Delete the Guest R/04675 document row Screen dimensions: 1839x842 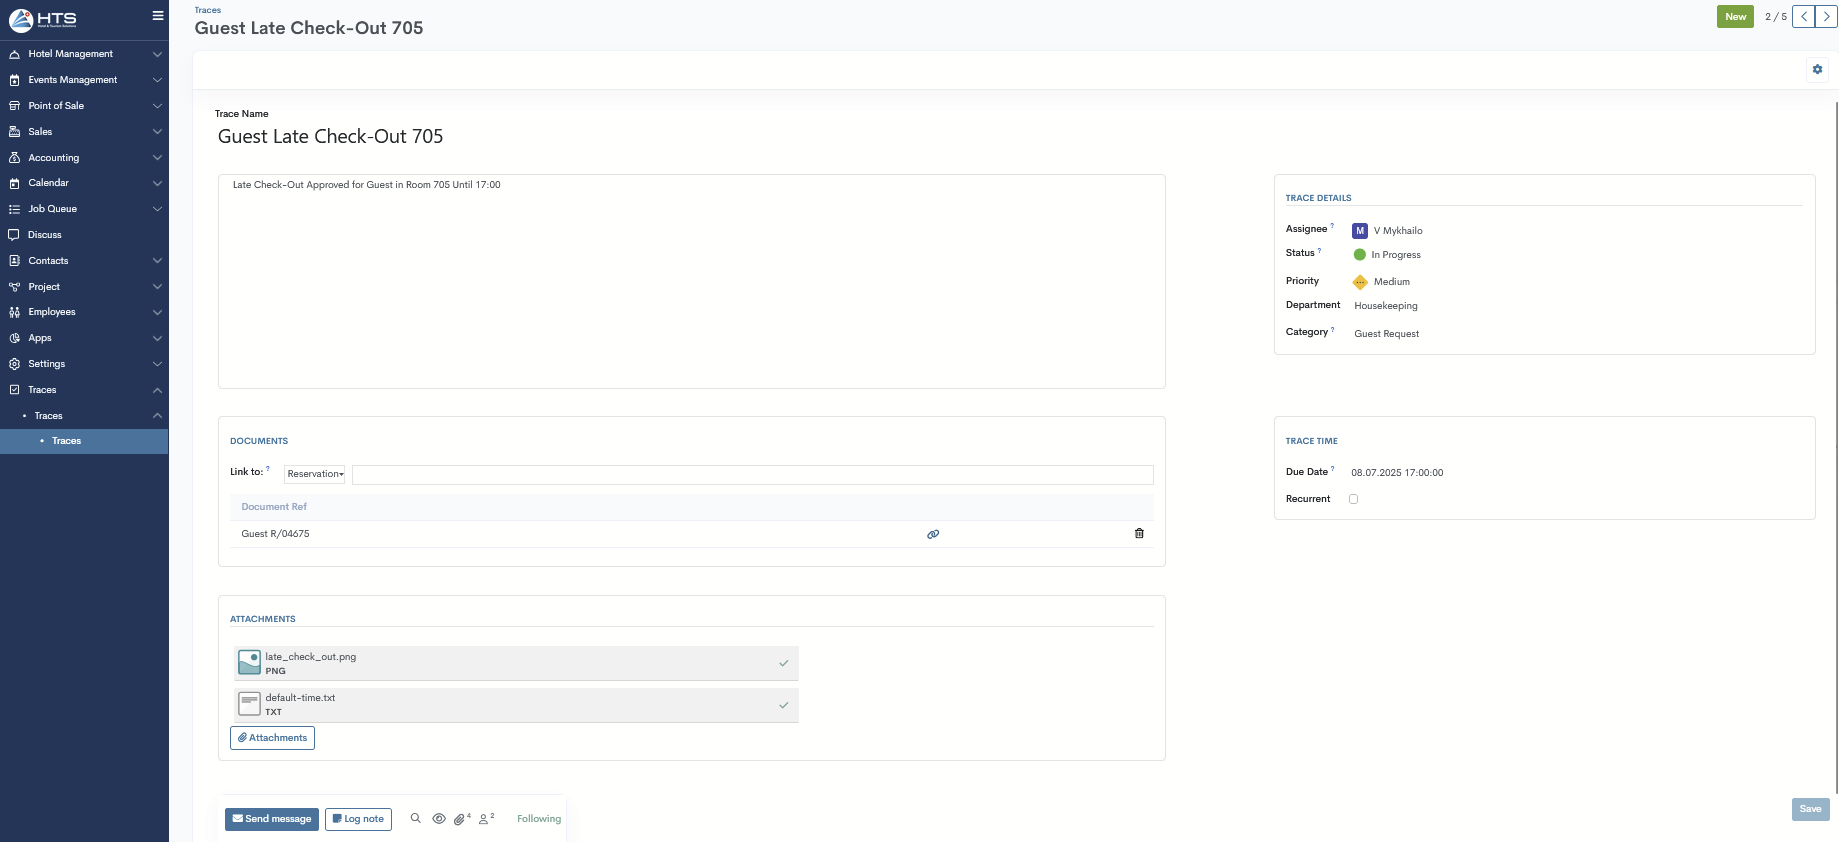pos(1139,534)
